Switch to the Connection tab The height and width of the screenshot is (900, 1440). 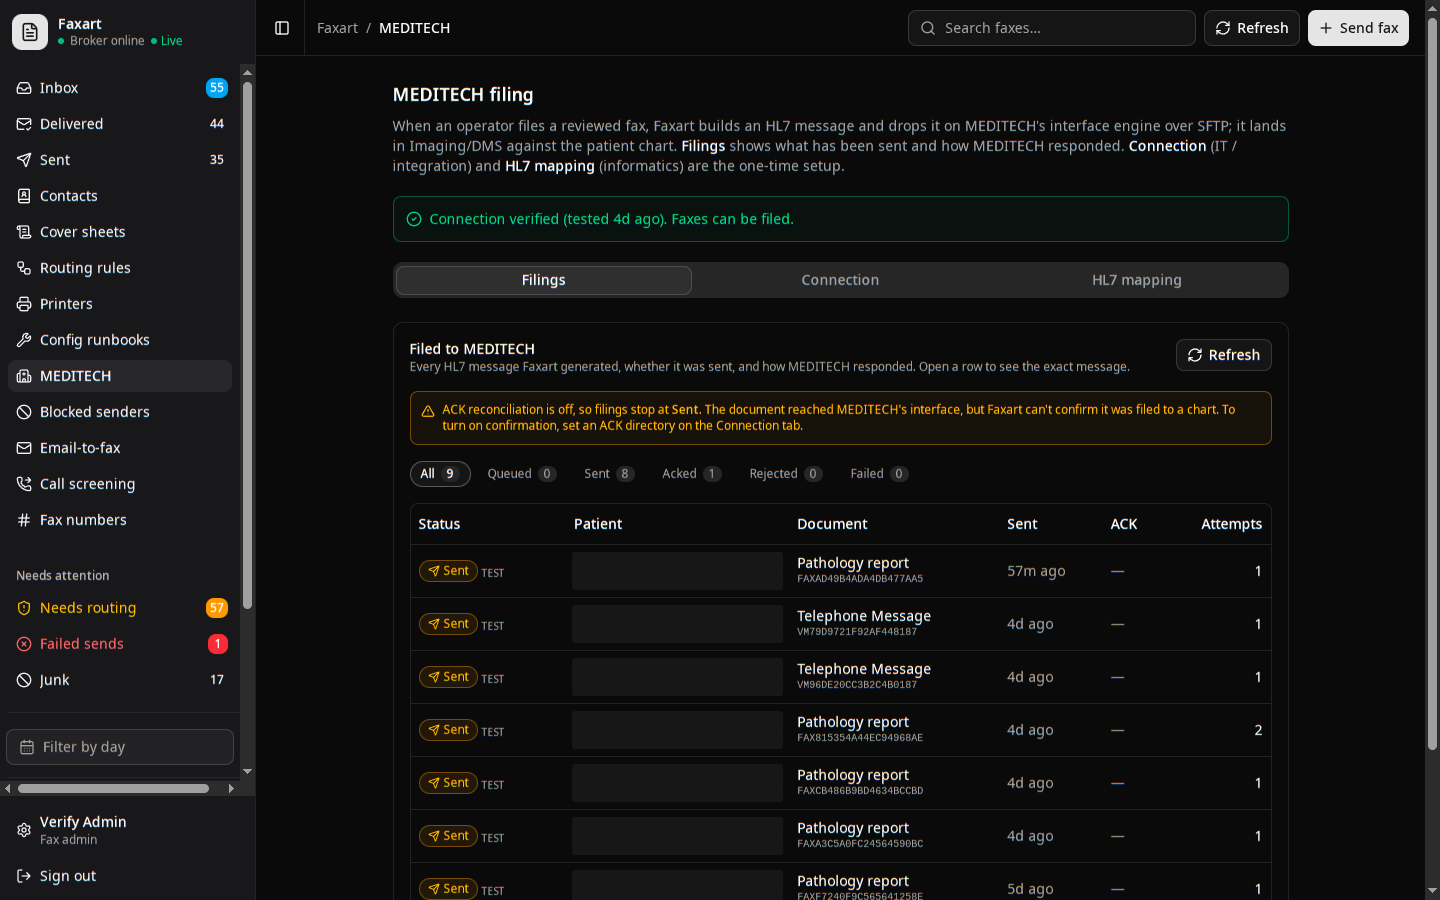pyautogui.click(x=840, y=280)
